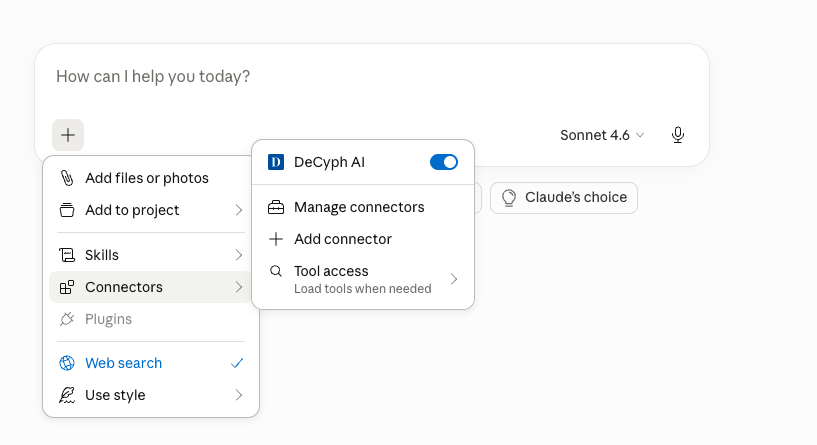Select Add to project menu item
The width and height of the screenshot is (817, 445).
pyautogui.click(x=151, y=210)
